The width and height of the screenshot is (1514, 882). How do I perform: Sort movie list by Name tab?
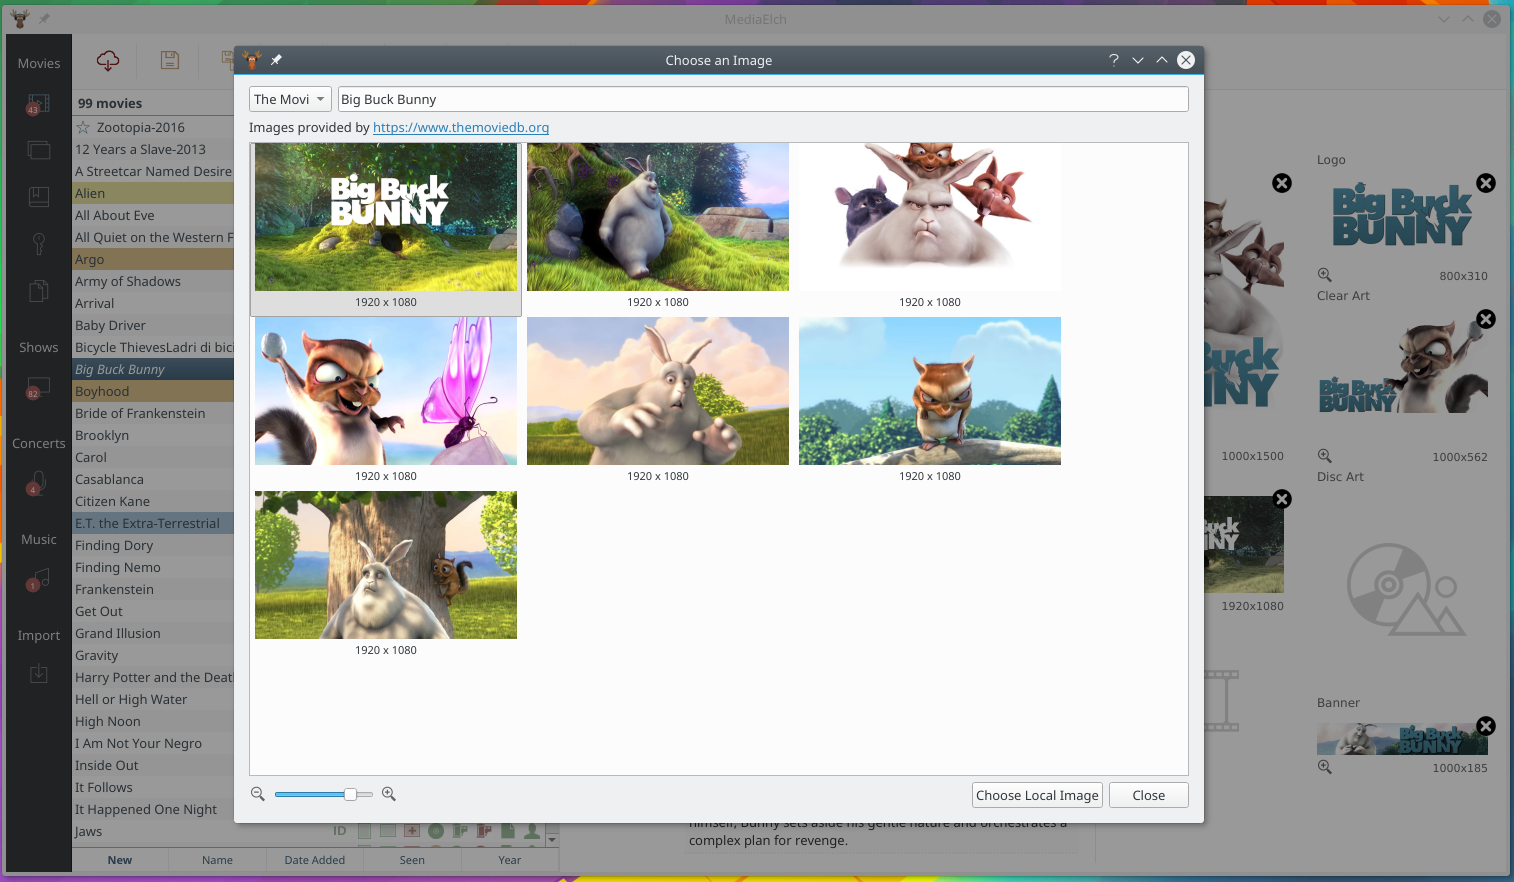tap(217, 860)
